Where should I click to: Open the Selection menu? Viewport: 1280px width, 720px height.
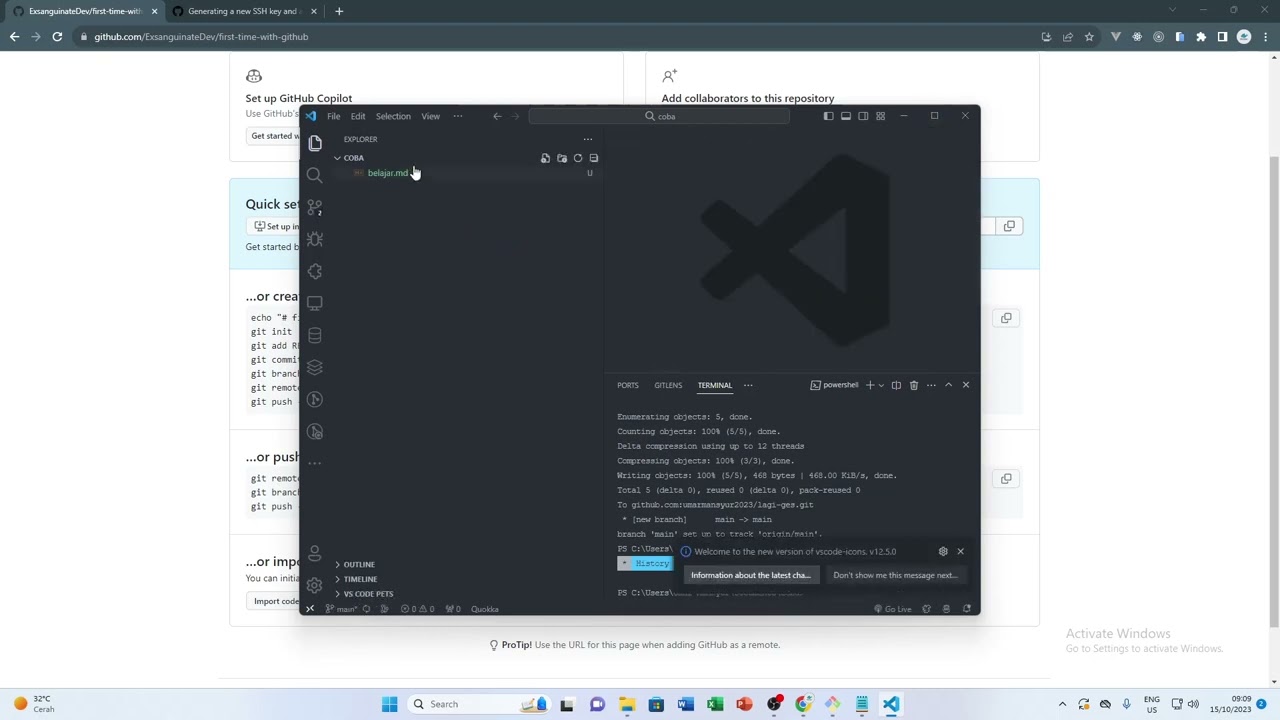393,116
